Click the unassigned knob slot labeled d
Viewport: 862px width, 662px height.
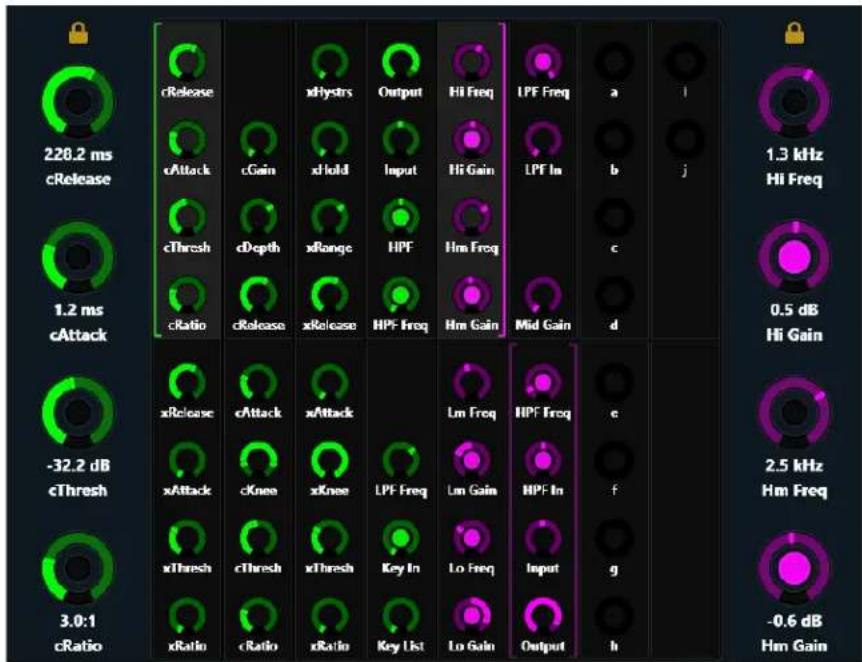tap(614, 295)
